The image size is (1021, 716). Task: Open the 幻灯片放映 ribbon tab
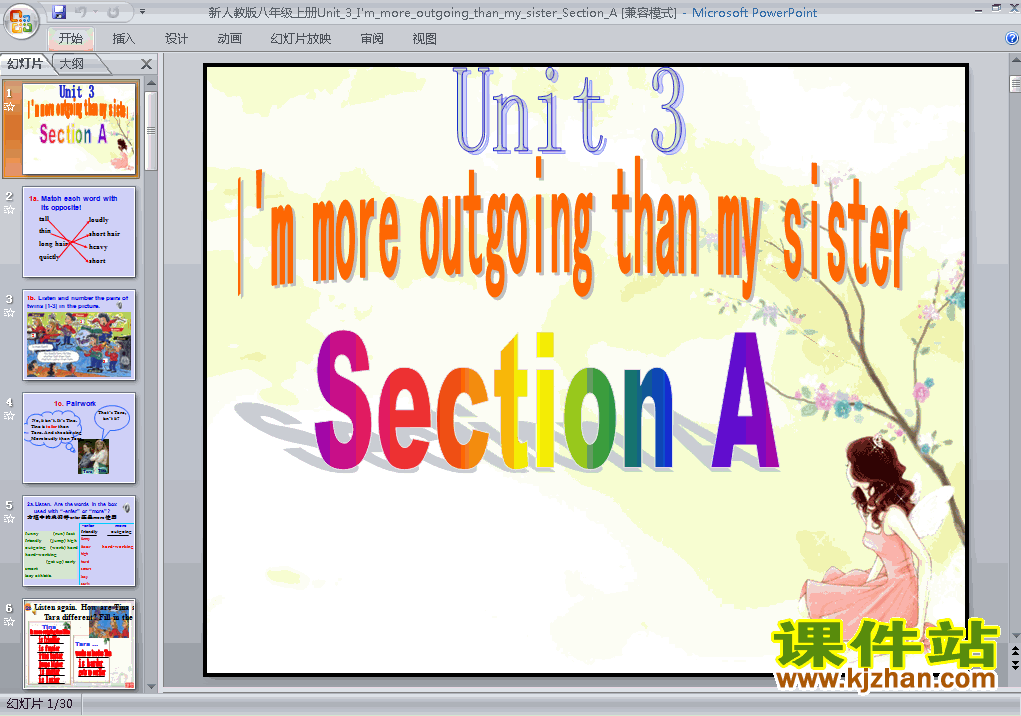300,38
